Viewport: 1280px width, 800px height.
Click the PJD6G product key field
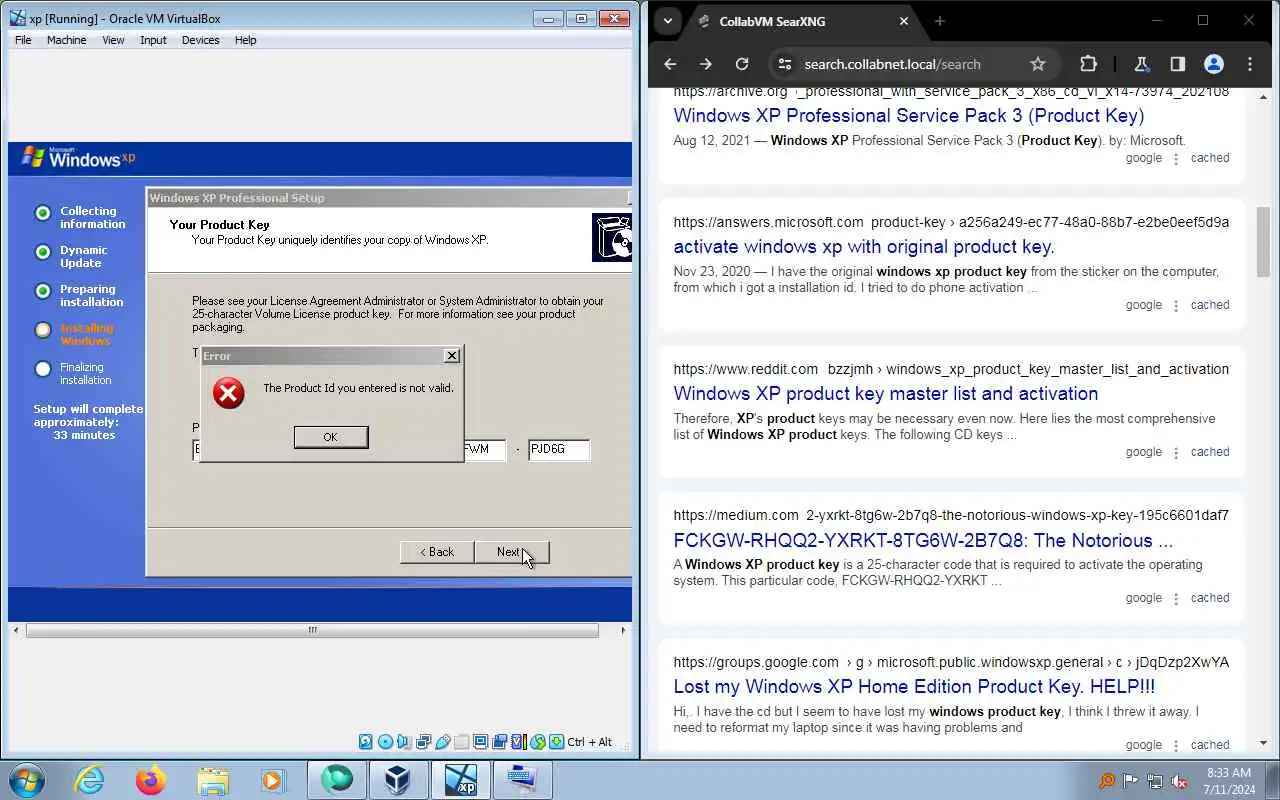click(559, 449)
